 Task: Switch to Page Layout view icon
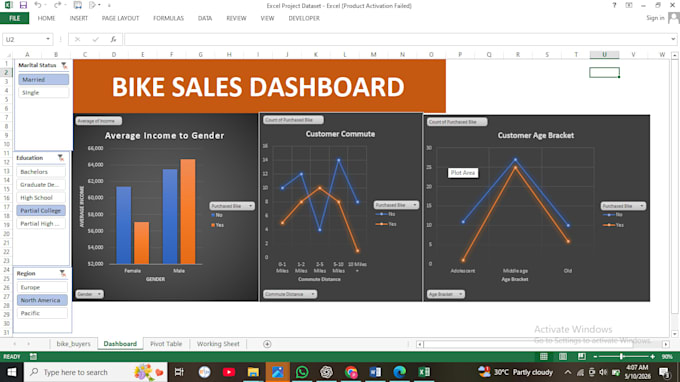[x=562, y=356]
